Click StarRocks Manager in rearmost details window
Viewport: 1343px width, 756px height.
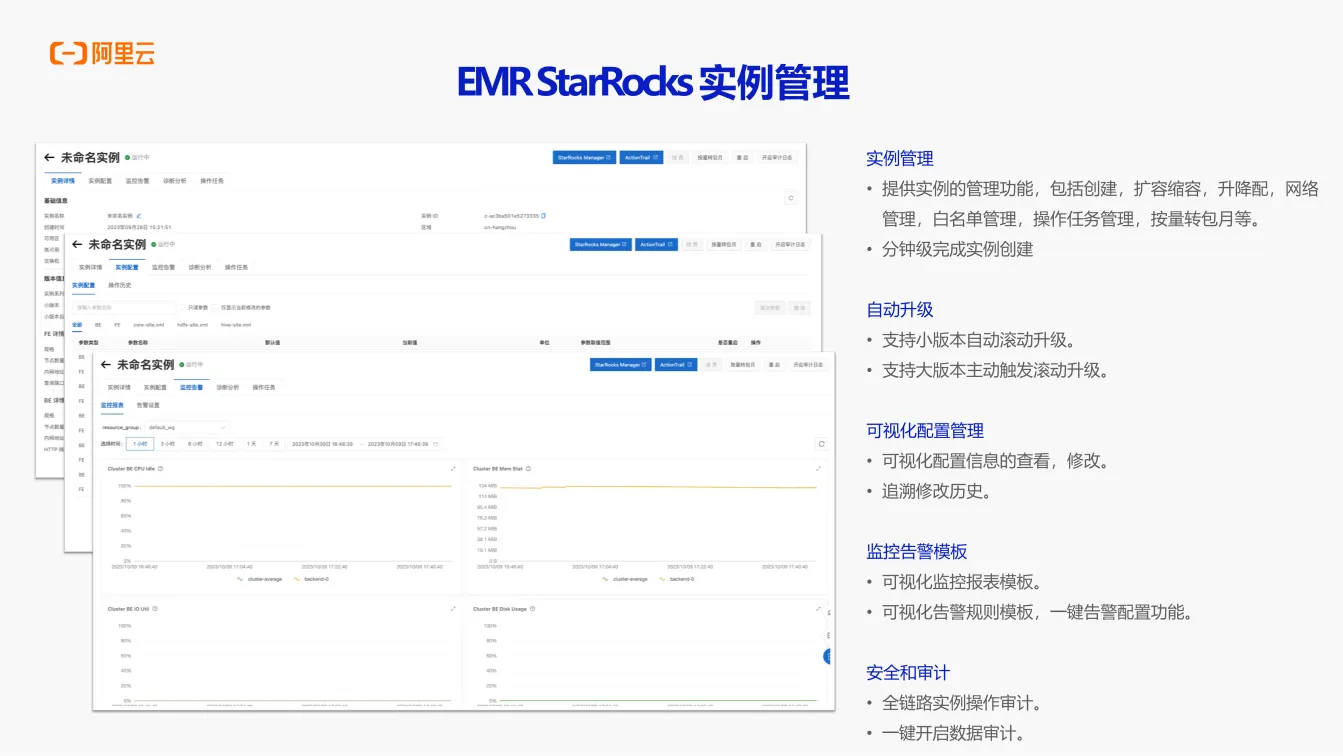584,157
